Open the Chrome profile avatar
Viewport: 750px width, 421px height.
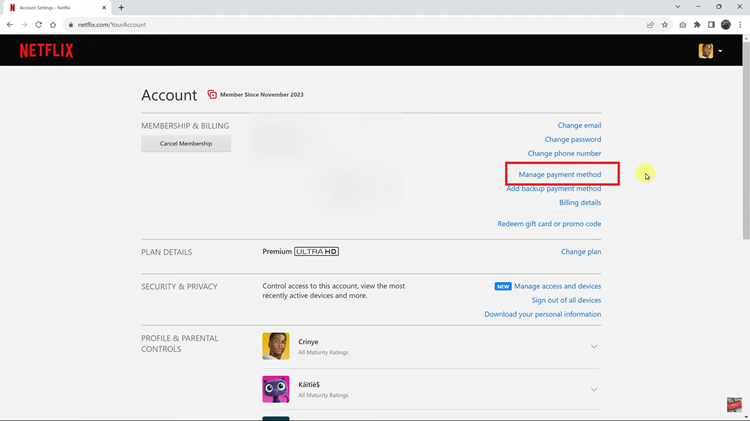[x=726, y=25]
